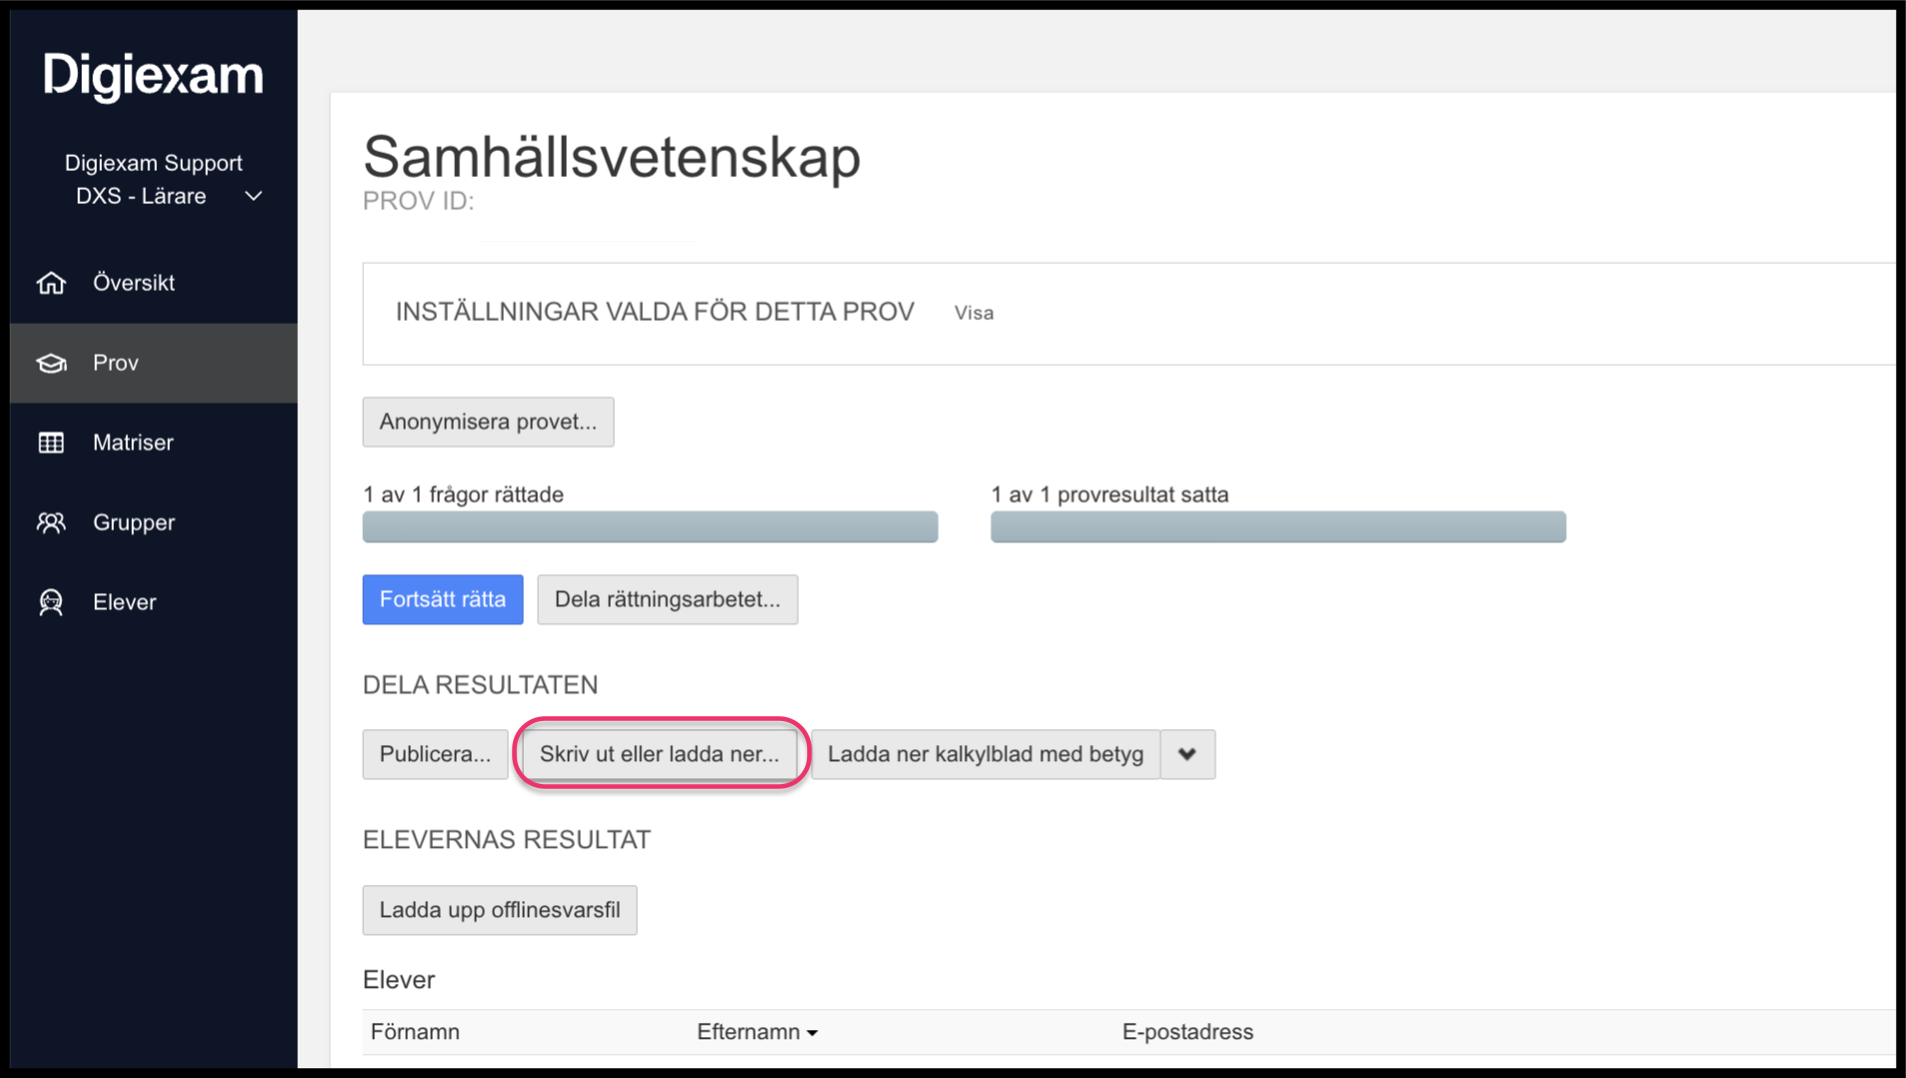The width and height of the screenshot is (1906, 1078).
Task: Click the Översikt home icon
Action: coord(51,283)
